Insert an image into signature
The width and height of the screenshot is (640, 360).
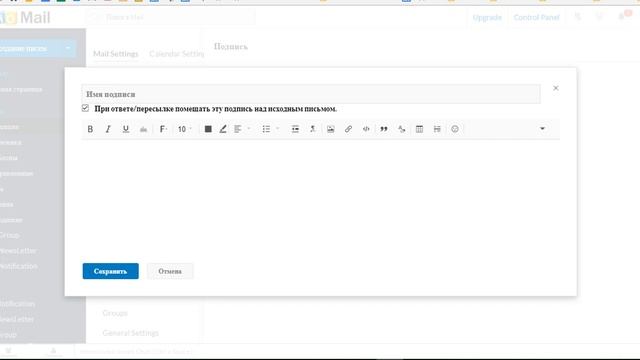tap(331, 129)
